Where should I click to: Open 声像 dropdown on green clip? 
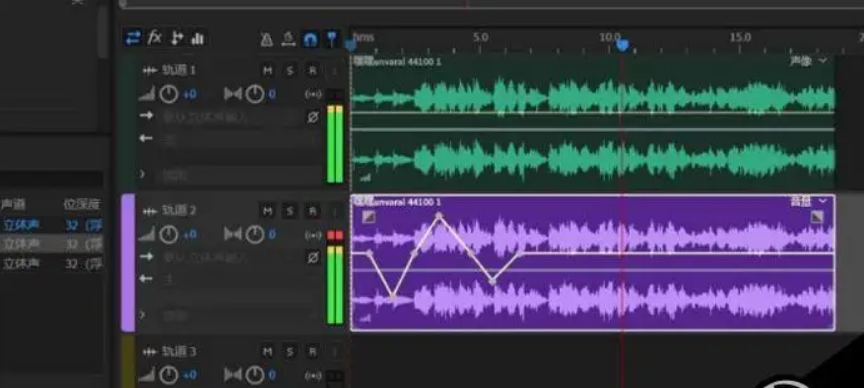(809, 61)
